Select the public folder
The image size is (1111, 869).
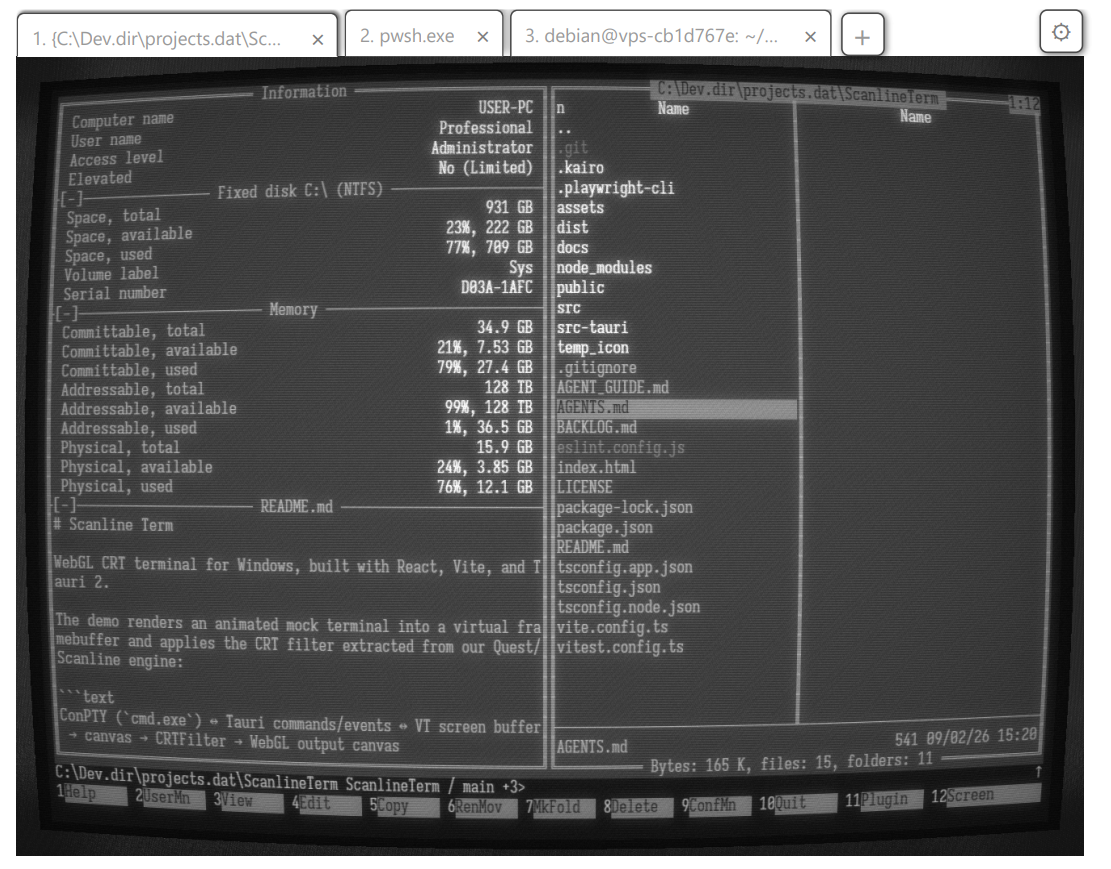580,287
